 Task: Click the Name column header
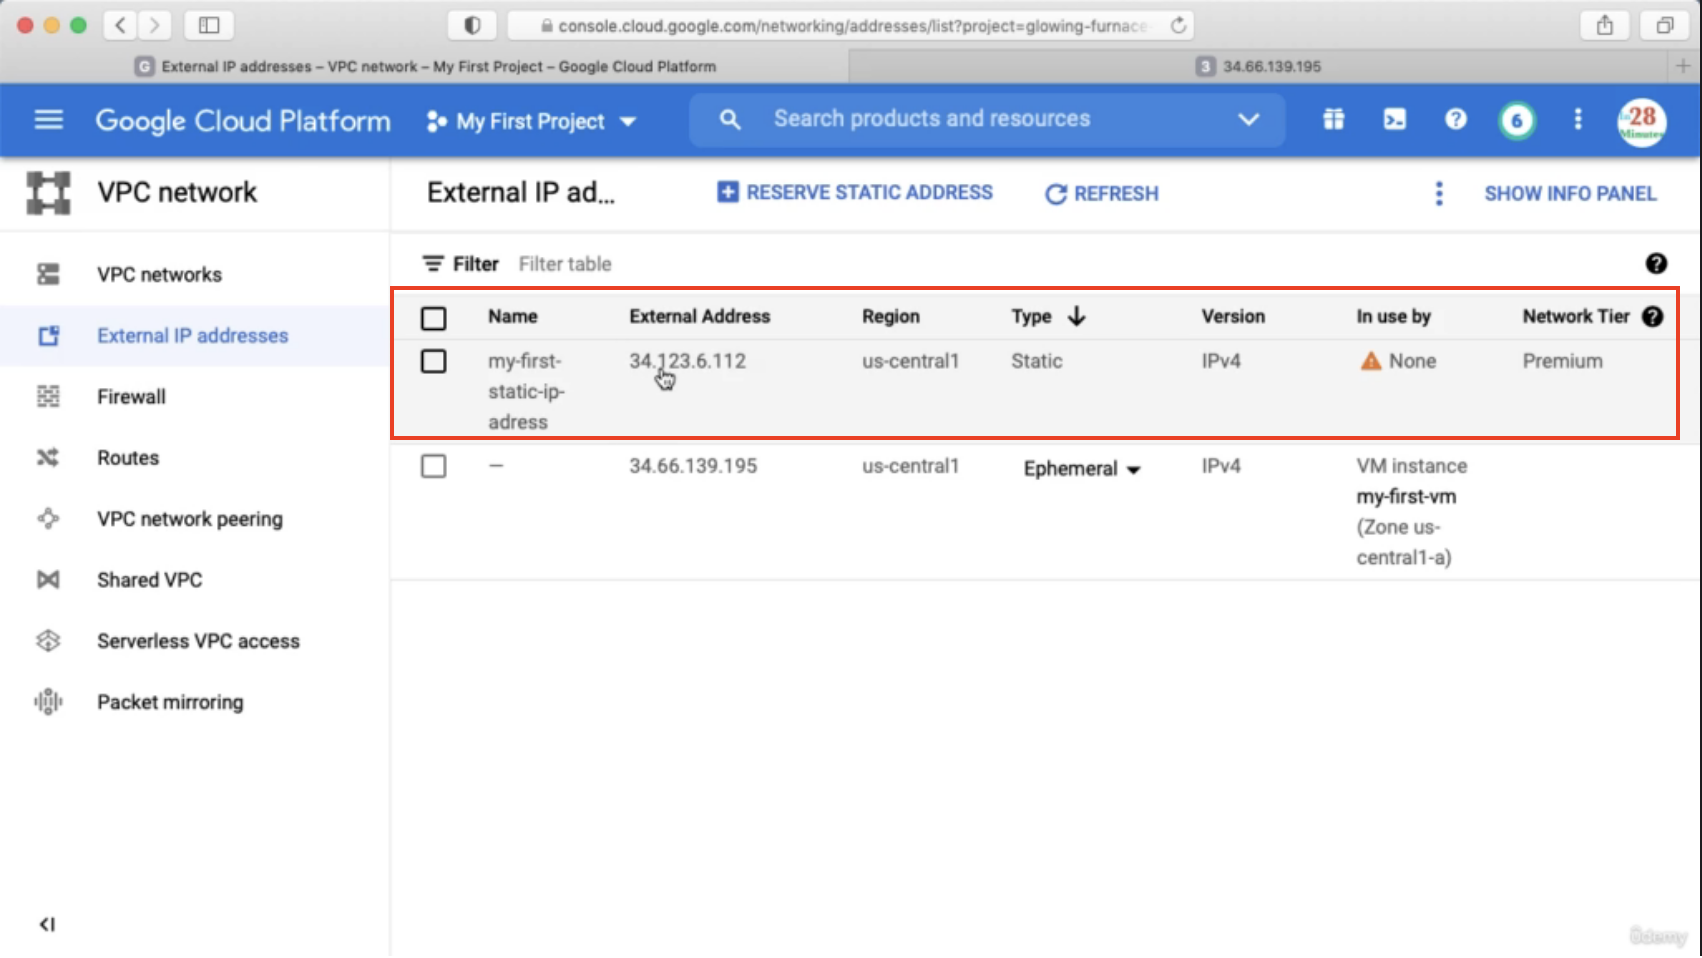pyautogui.click(x=512, y=316)
